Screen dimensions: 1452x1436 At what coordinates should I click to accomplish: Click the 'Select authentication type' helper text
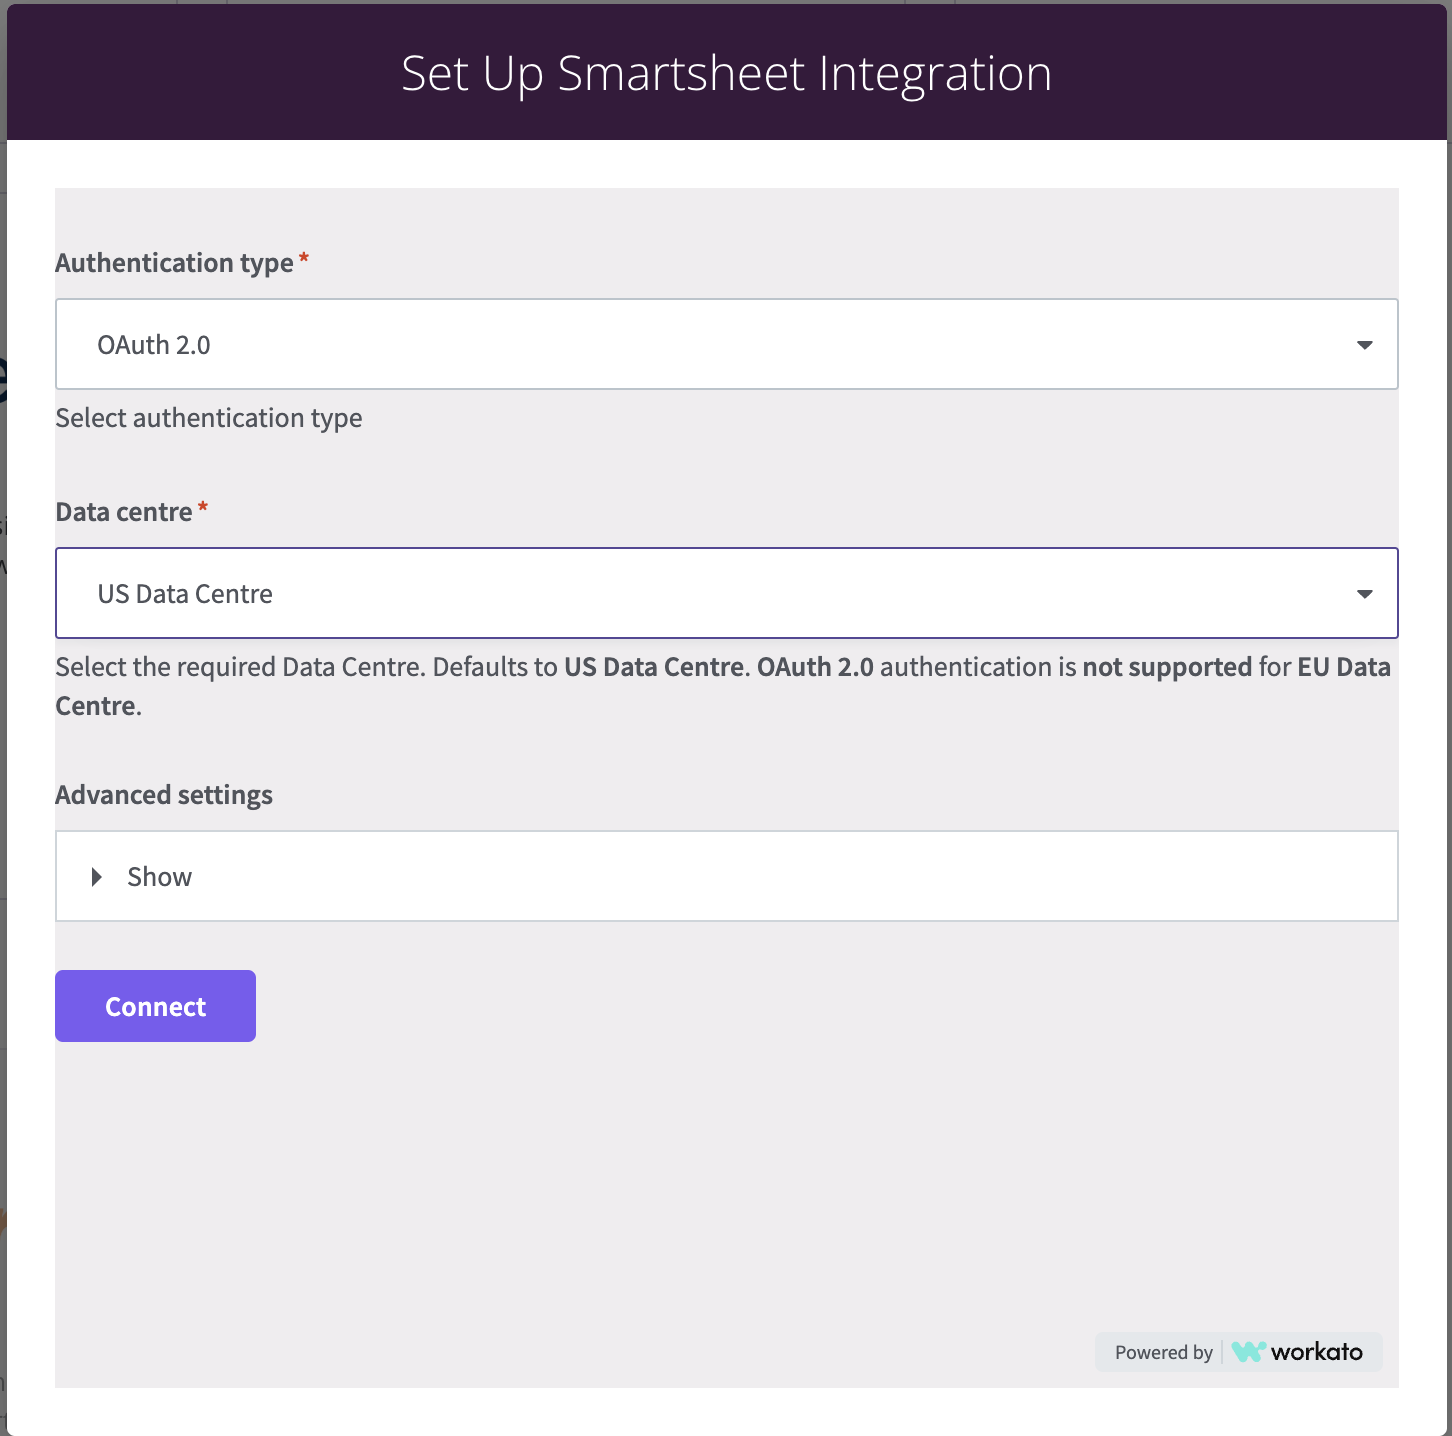click(209, 418)
